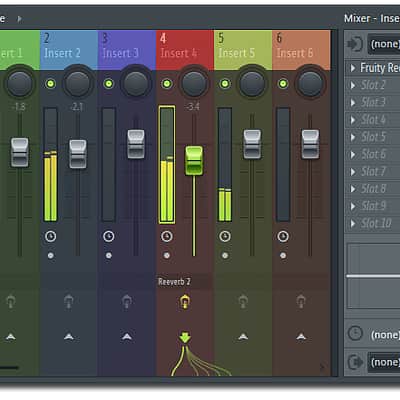Click Insert 1's send icon above its routing arrow
Viewport: 400px width, 400px height.
[x=11, y=302]
